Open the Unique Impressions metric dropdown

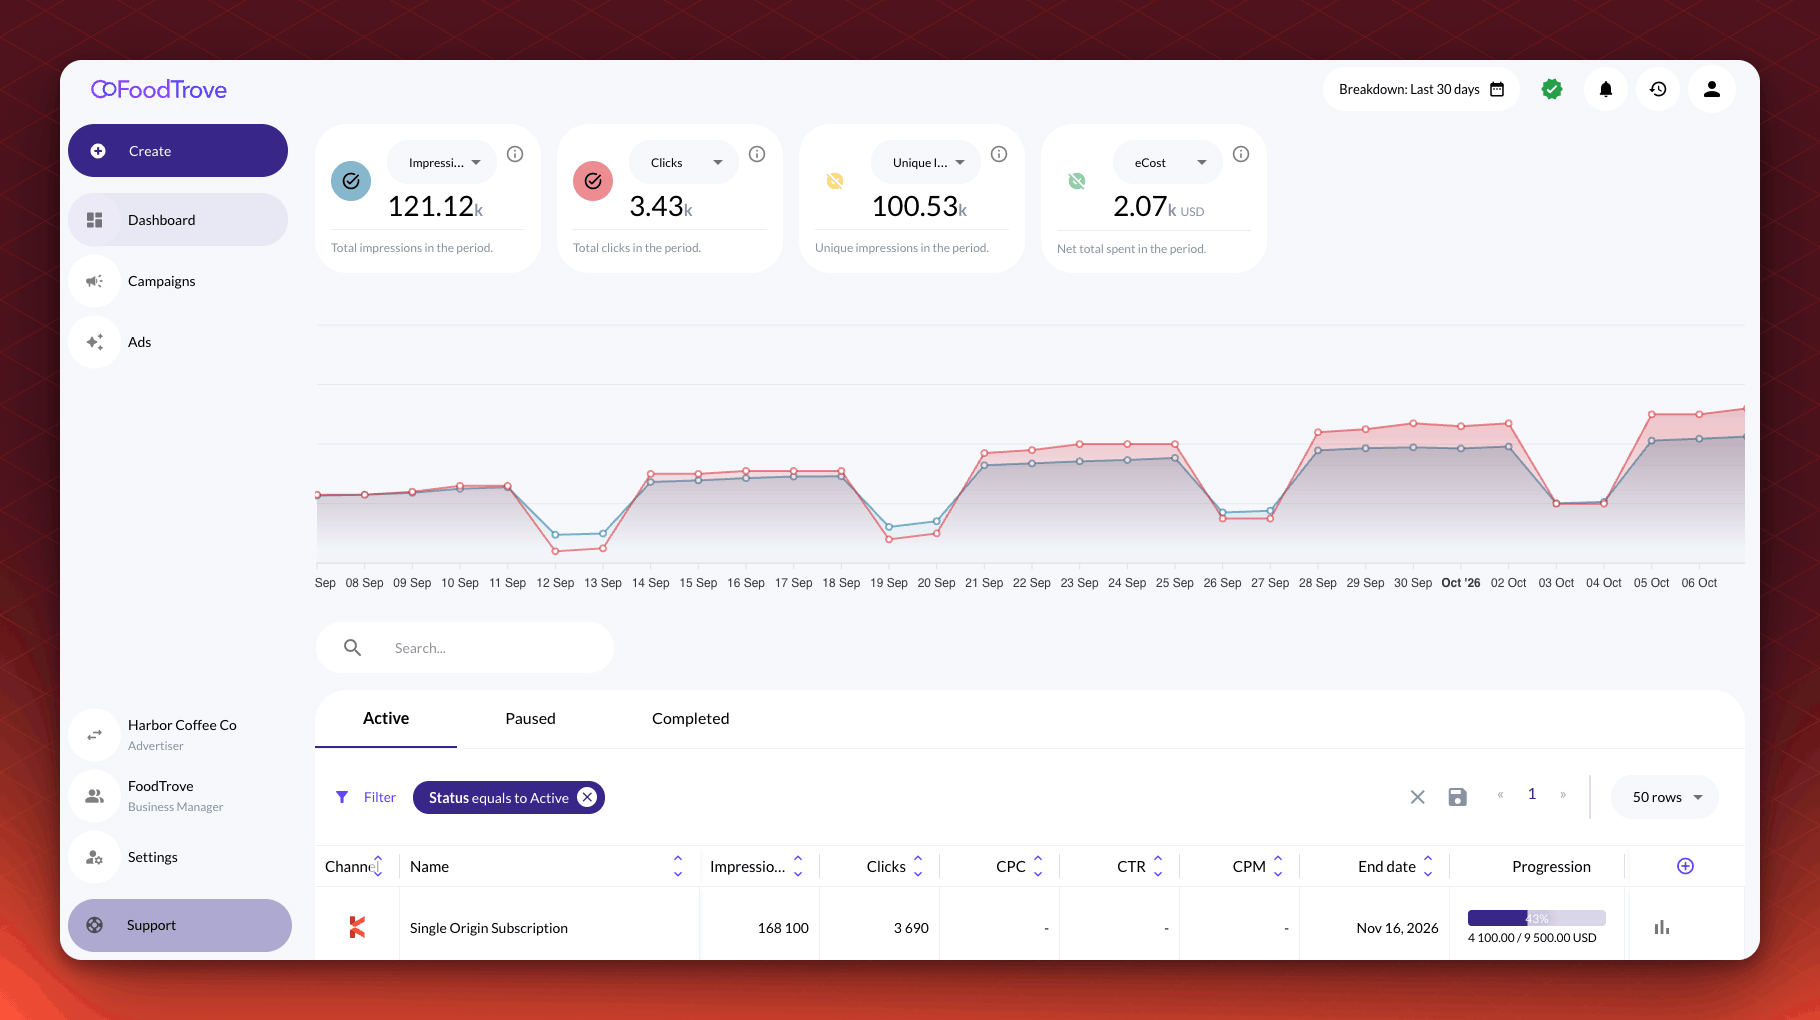(x=926, y=162)
